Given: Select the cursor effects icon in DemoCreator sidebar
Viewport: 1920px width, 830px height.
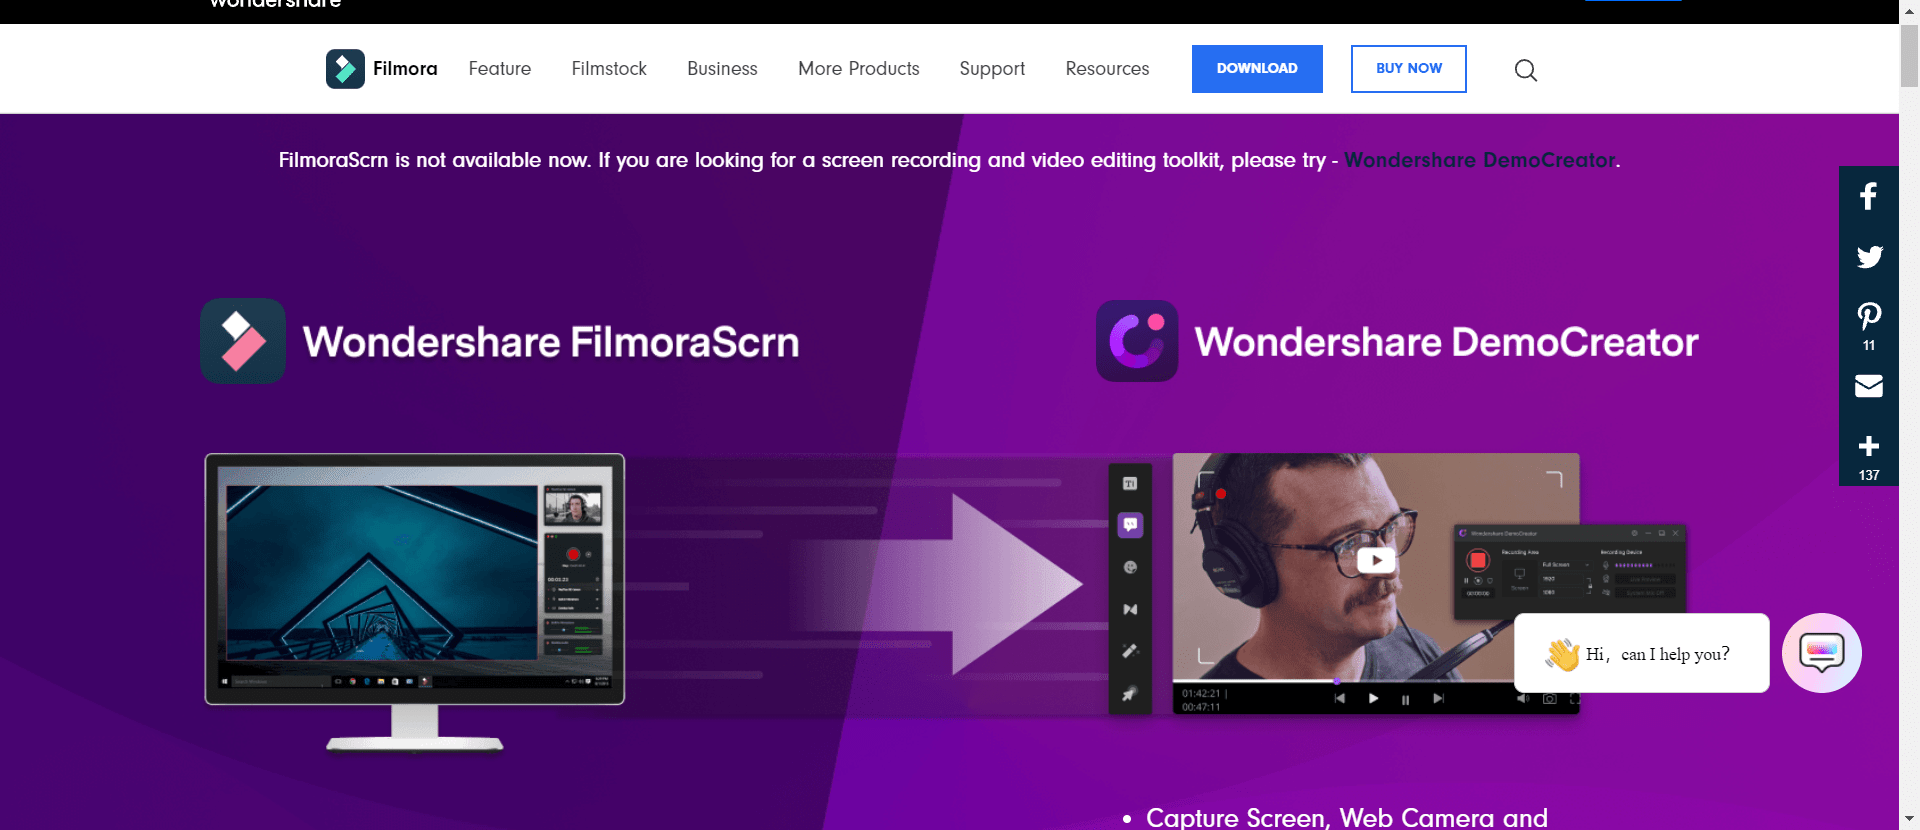Looking at the screenshot, I should click(1130, 693).
